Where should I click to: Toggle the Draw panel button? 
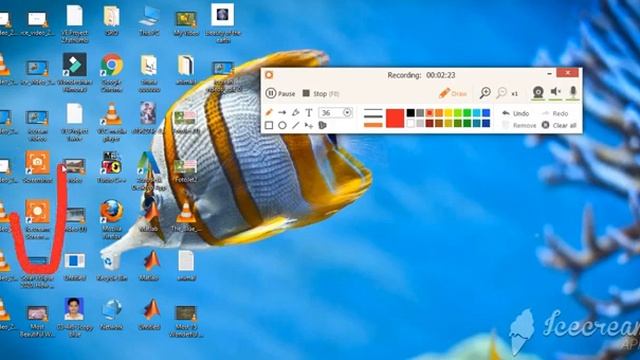tap(453, 93)
